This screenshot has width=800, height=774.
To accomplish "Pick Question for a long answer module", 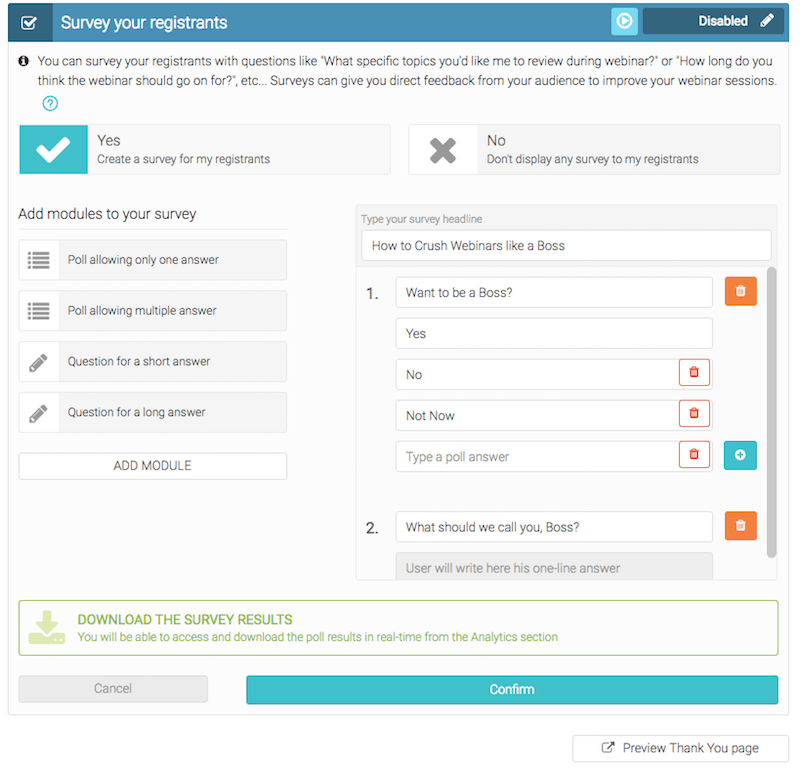I will pos(152,413).
